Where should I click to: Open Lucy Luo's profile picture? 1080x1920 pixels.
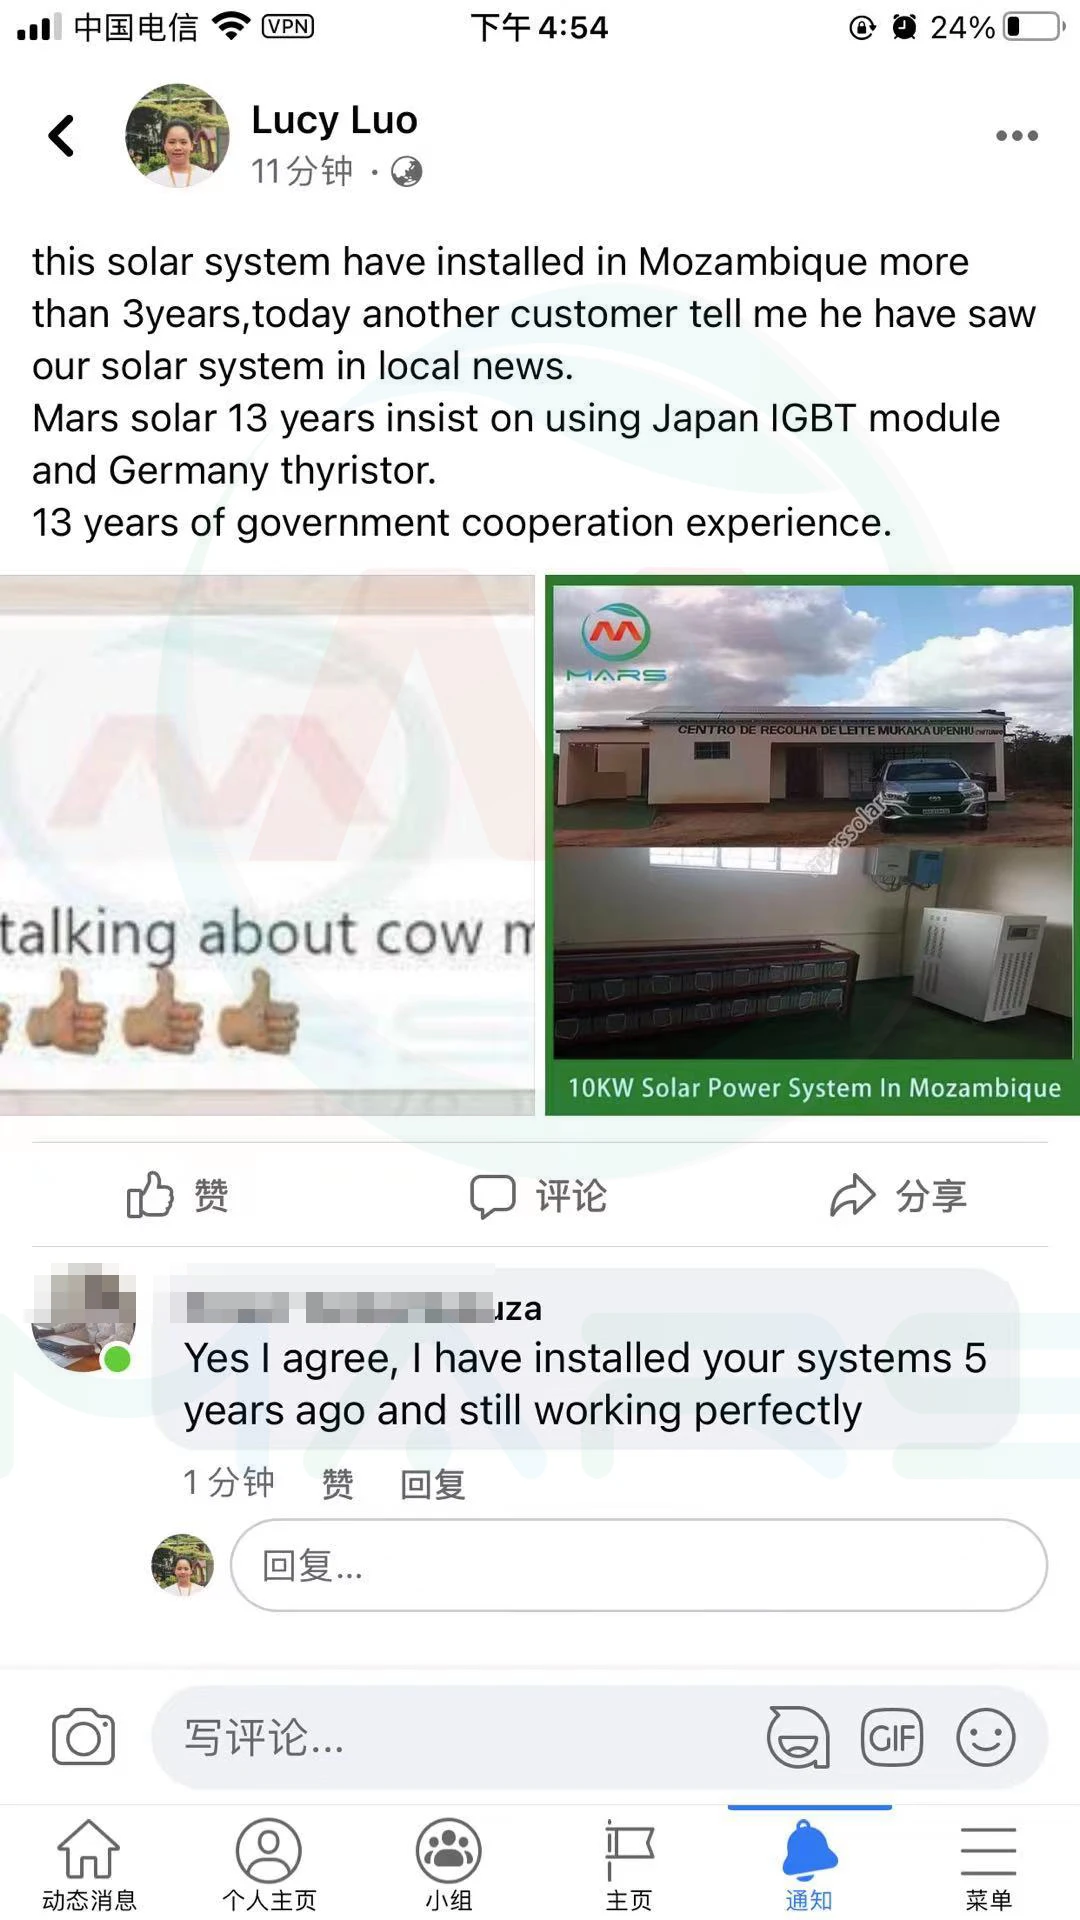176,136
